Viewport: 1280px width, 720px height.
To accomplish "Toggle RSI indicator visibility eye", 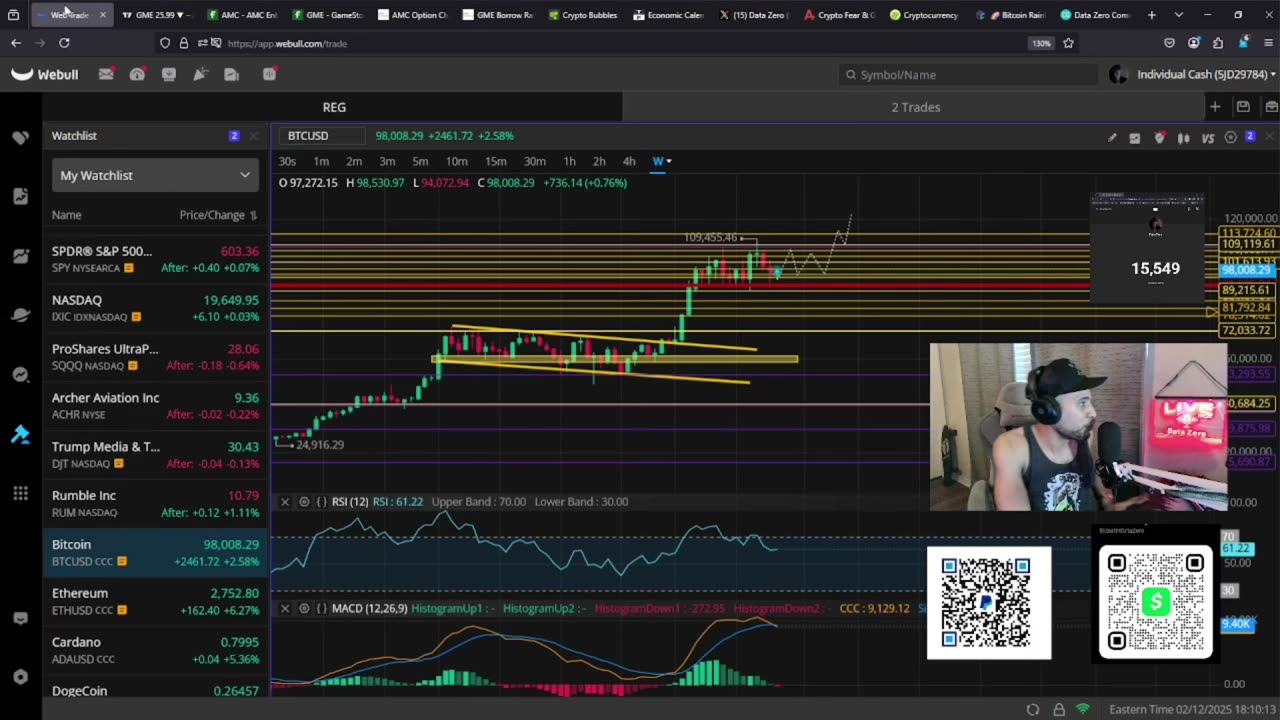I will (x=304, y=502).
